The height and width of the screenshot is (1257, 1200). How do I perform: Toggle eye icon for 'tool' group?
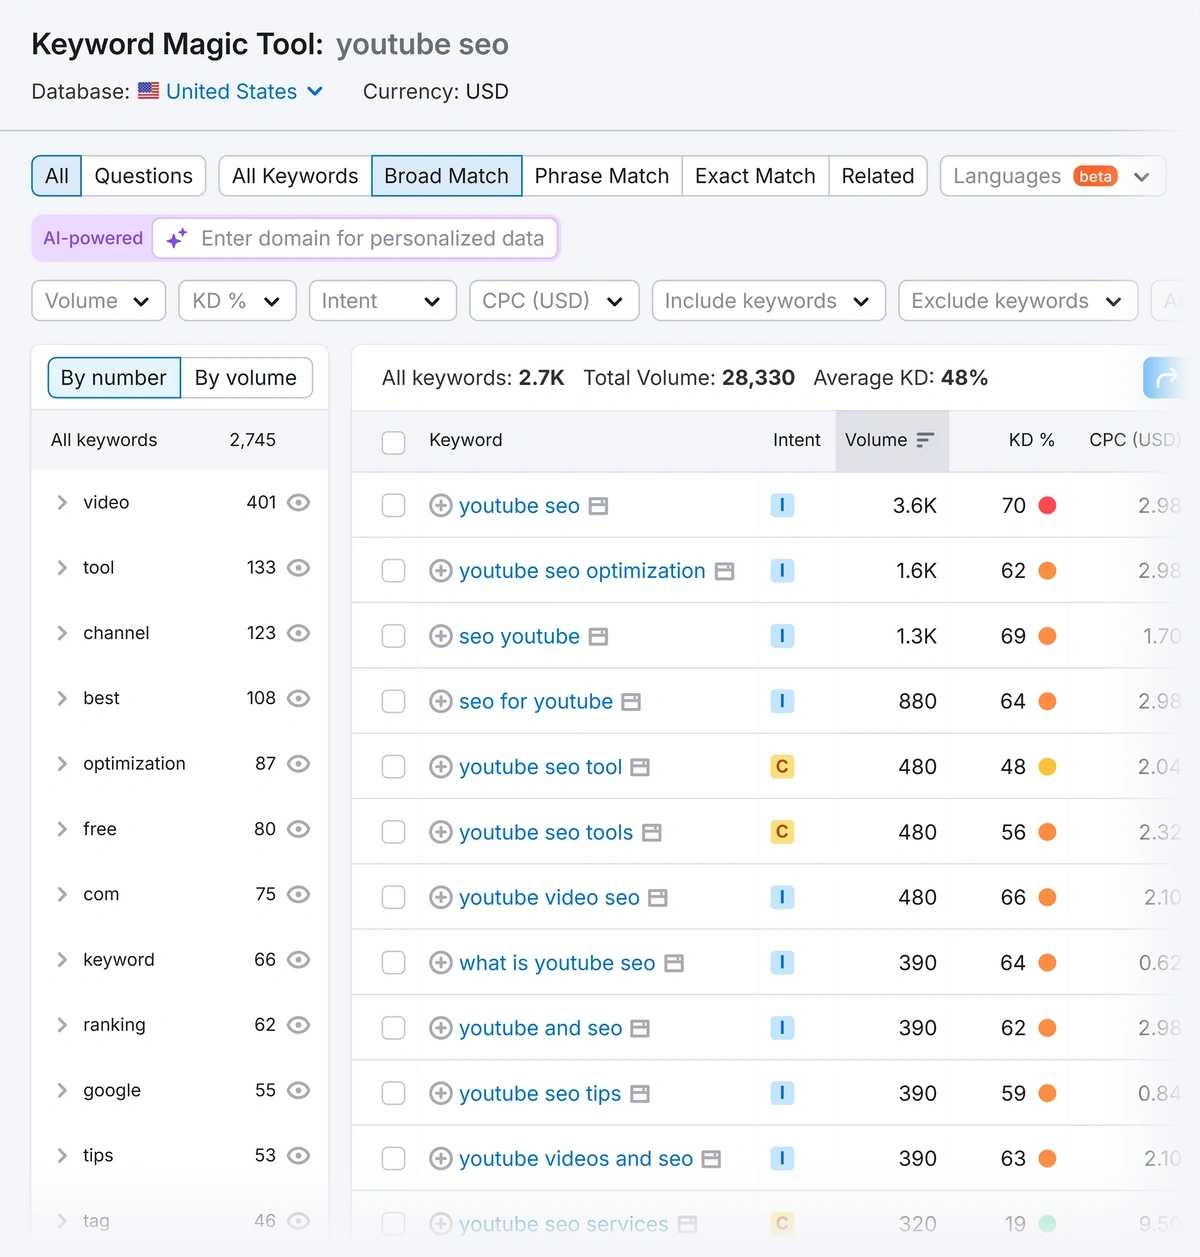298,568
